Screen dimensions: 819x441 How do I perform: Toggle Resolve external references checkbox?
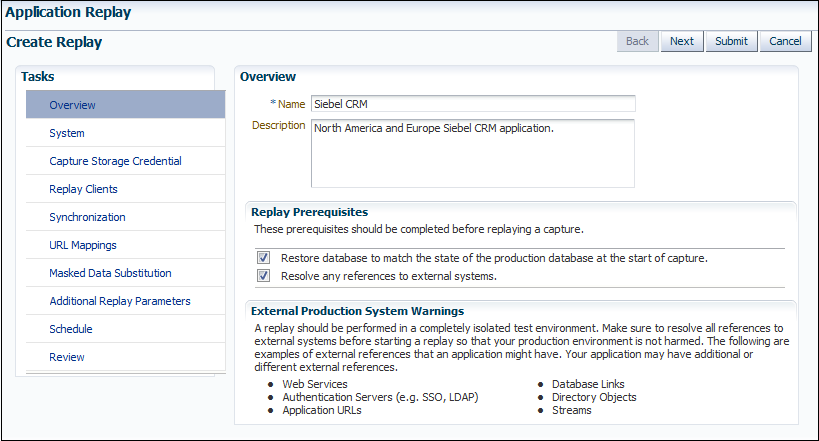(264, 276)
